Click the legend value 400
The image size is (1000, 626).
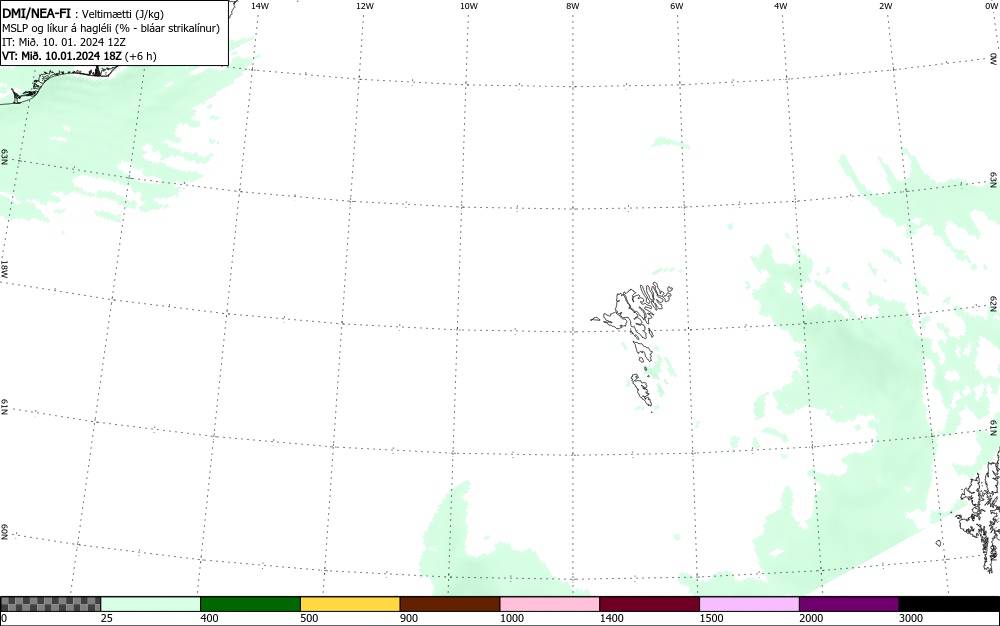point(209,618)
